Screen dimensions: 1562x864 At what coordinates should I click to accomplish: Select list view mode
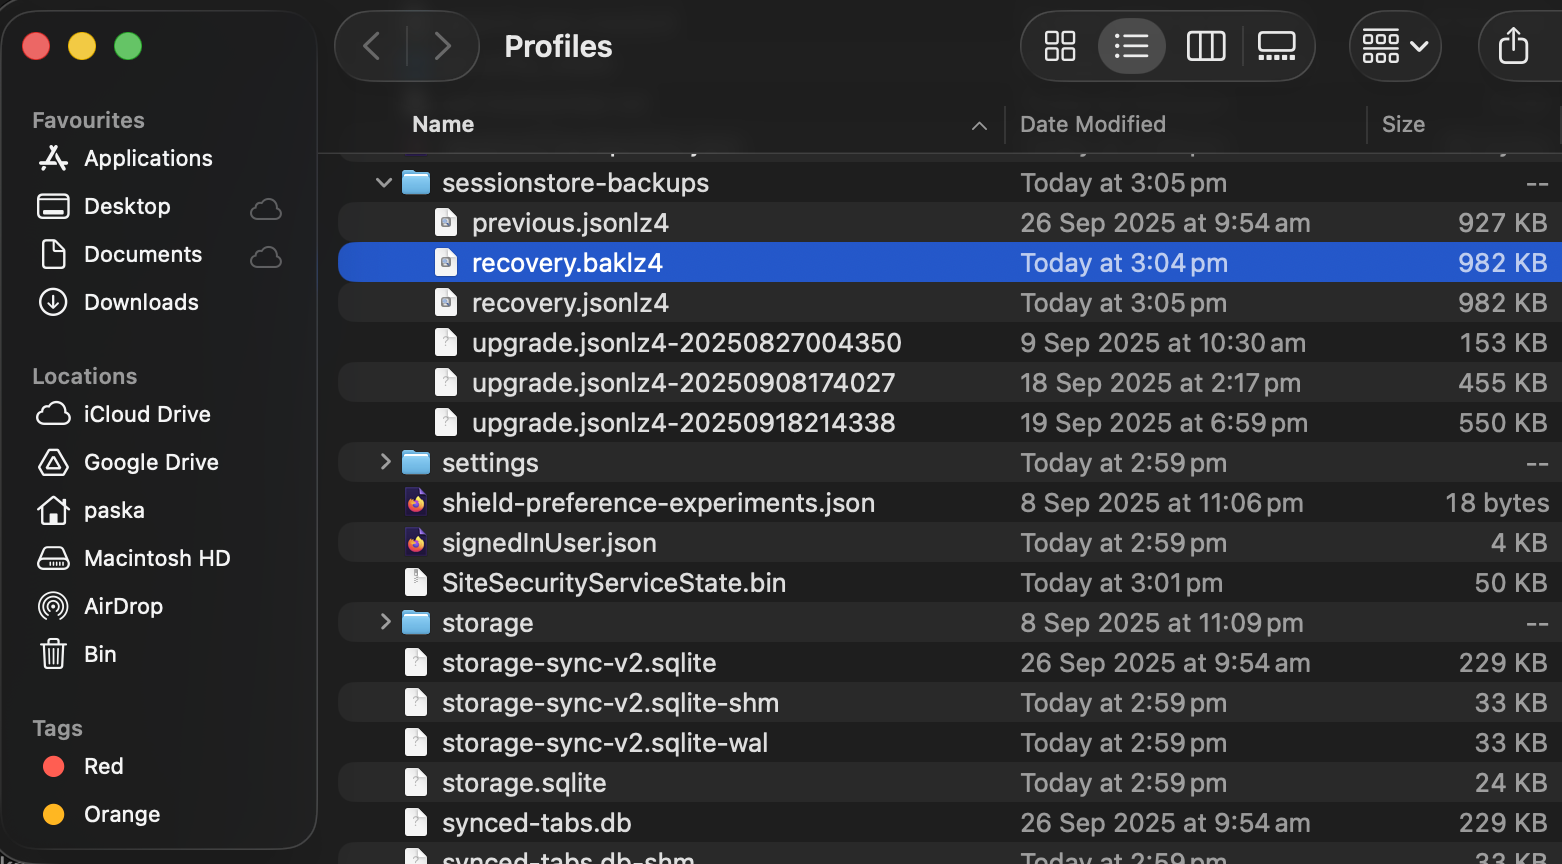point(1131,46)
